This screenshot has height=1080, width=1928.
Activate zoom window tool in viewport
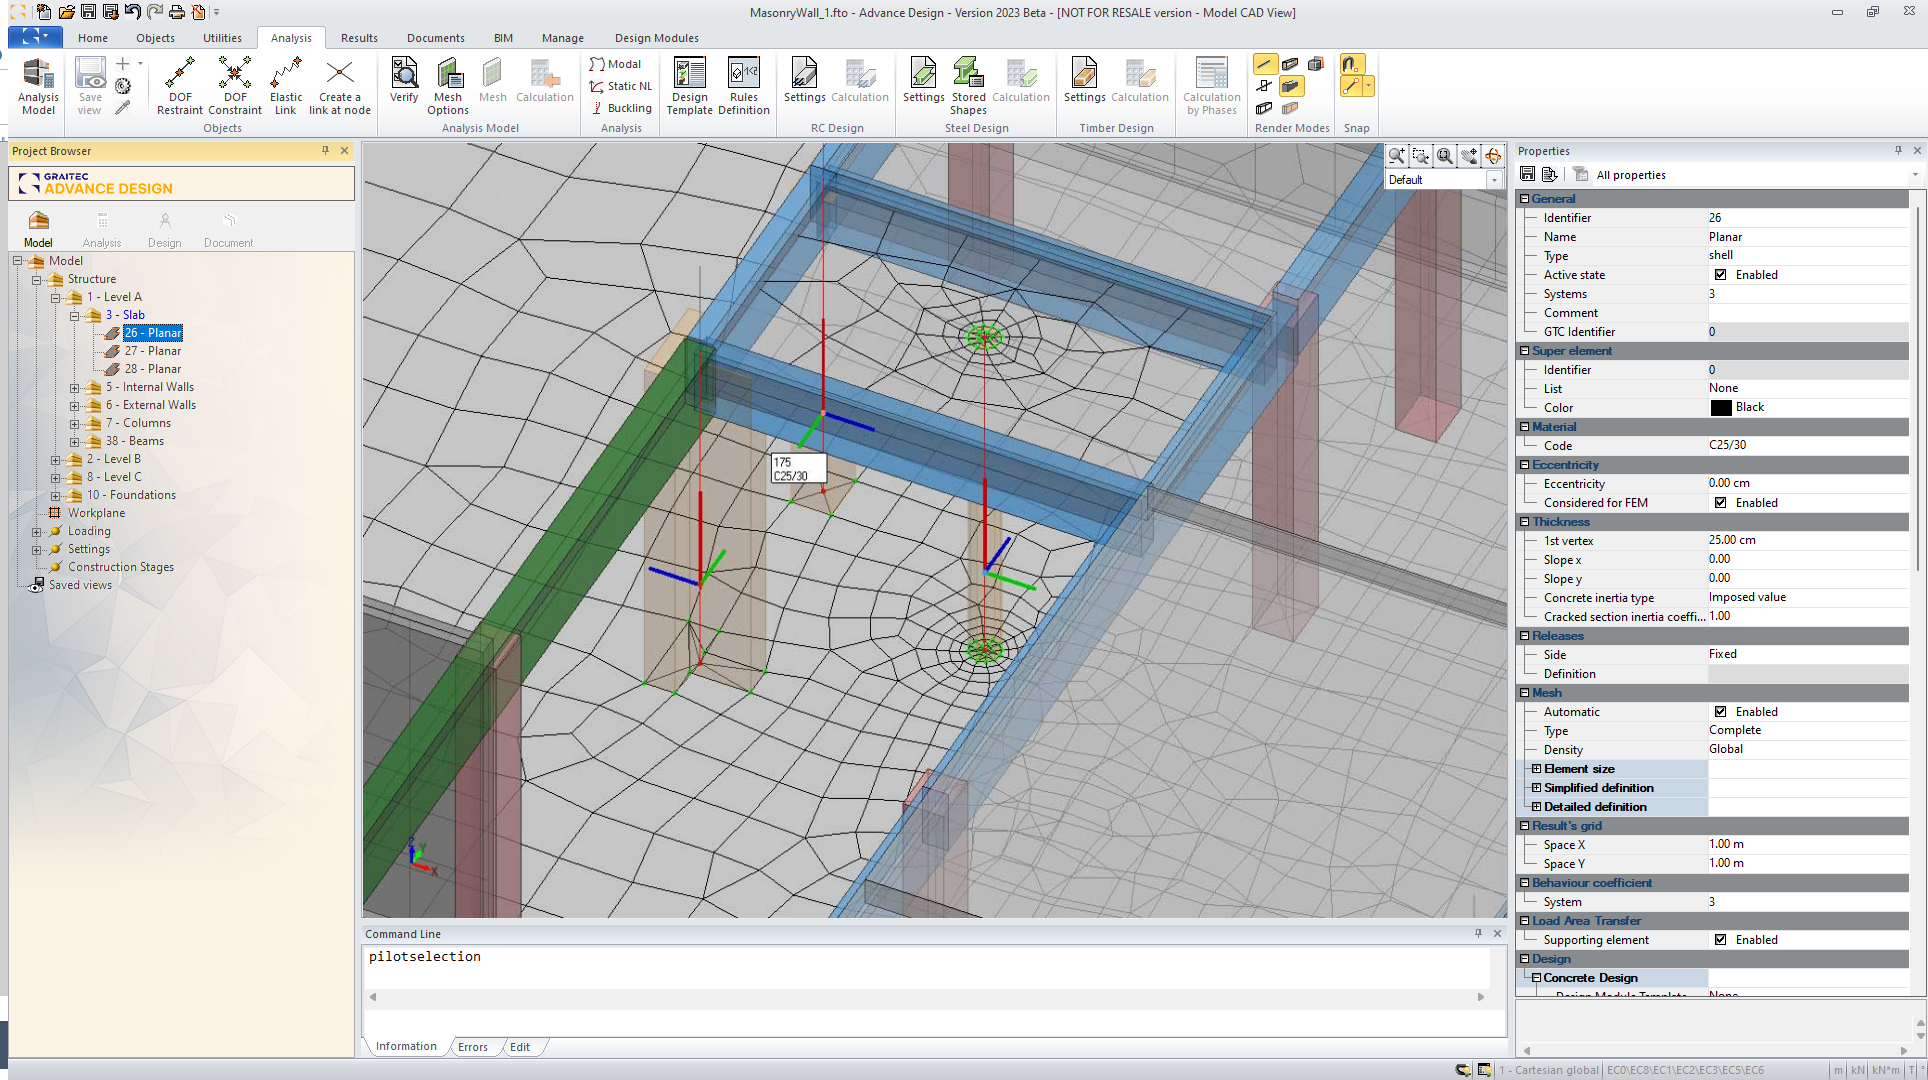1421,156
